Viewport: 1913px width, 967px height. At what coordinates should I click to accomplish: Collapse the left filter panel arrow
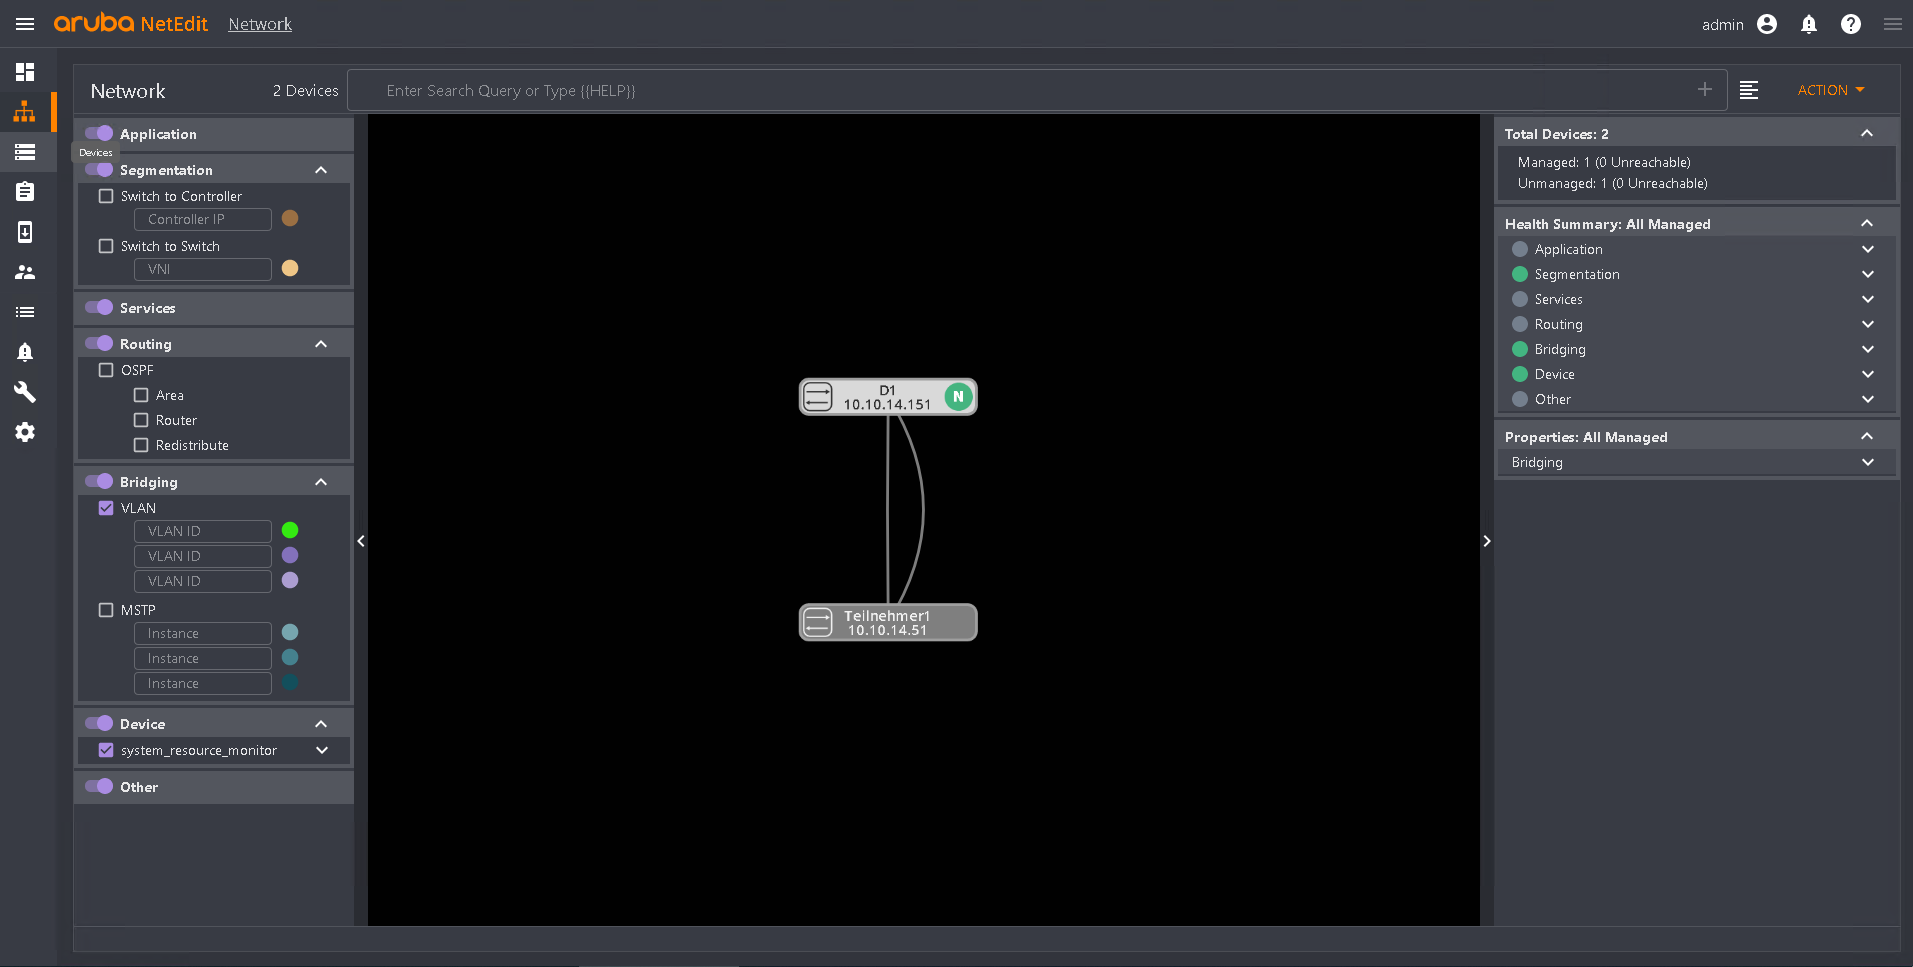tap(361, 541)
